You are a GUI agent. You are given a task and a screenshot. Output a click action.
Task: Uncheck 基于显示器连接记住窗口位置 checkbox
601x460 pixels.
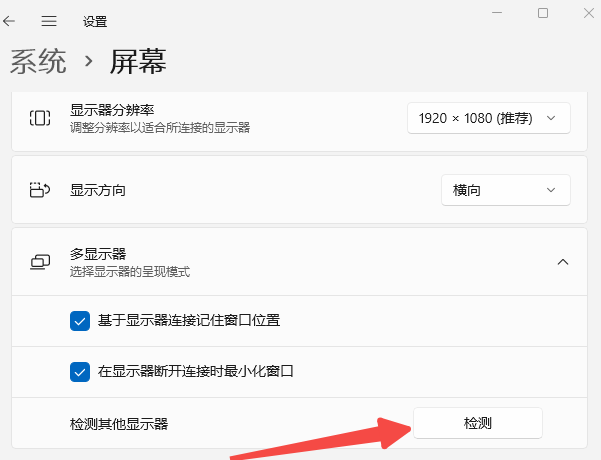(80, 321)
